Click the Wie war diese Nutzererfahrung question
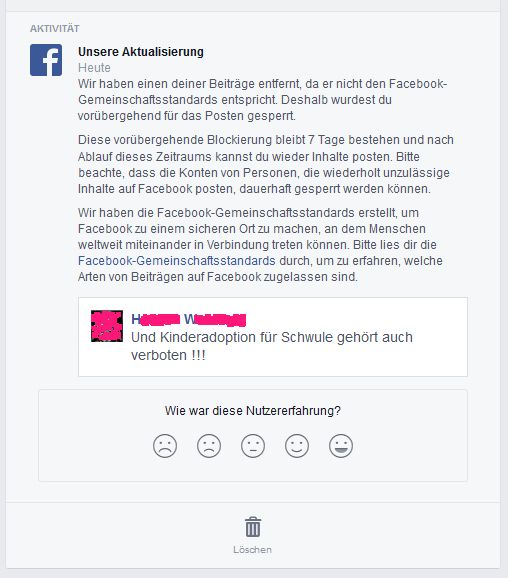The image size is (508, 578). click(253, 411)
